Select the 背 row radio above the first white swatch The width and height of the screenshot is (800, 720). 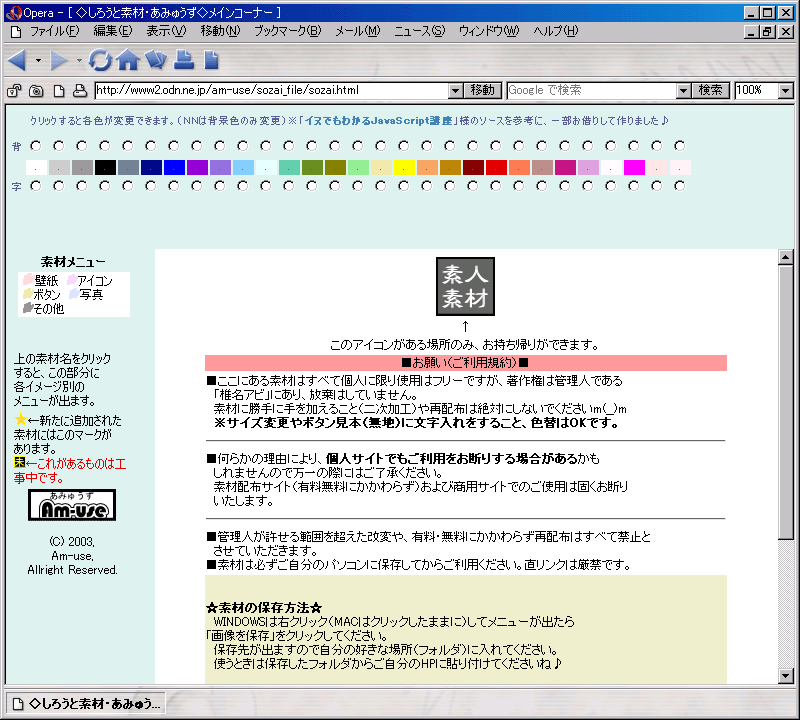coord(36,146)
